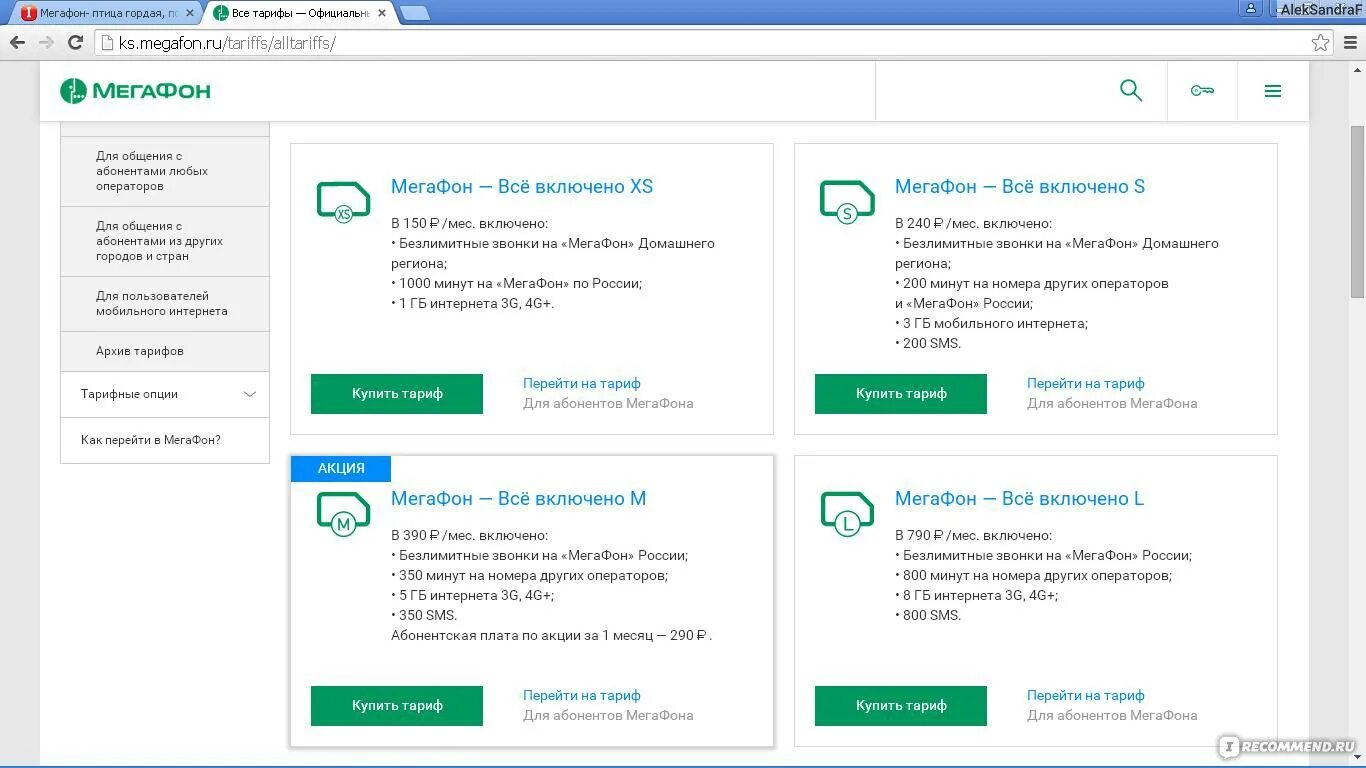Open personal account key icon
1366x768 pixels.
pos(1202,91)
